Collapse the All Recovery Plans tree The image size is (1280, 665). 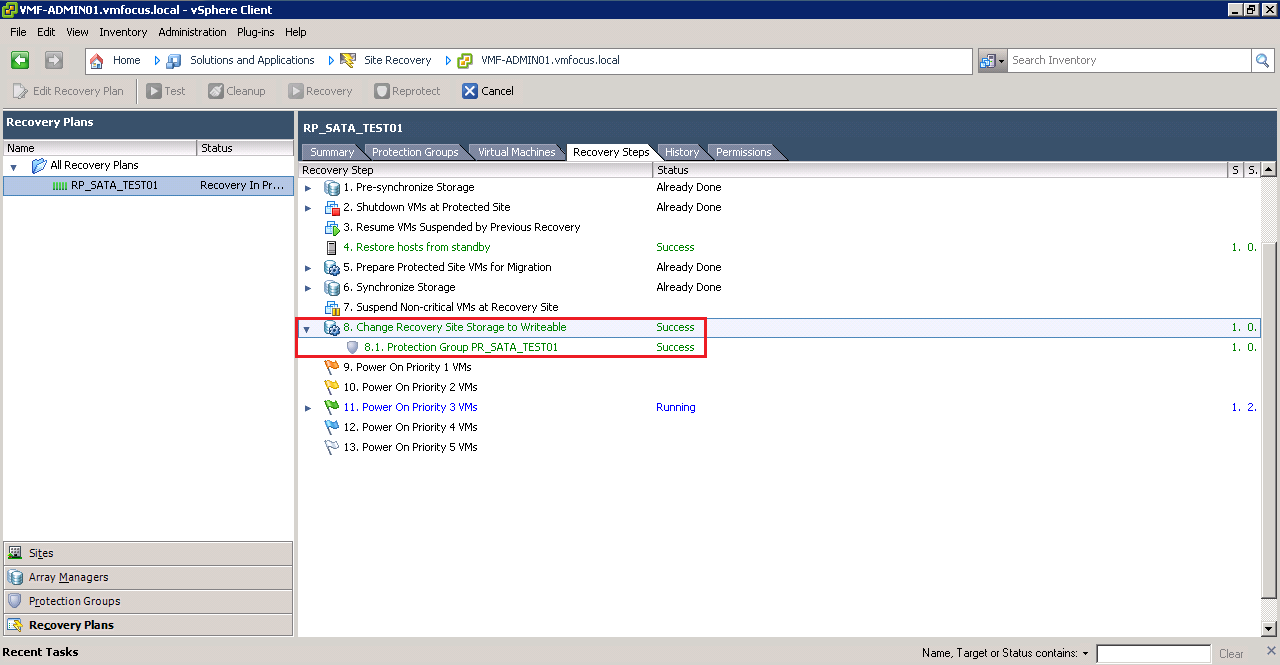click(14, 166)
